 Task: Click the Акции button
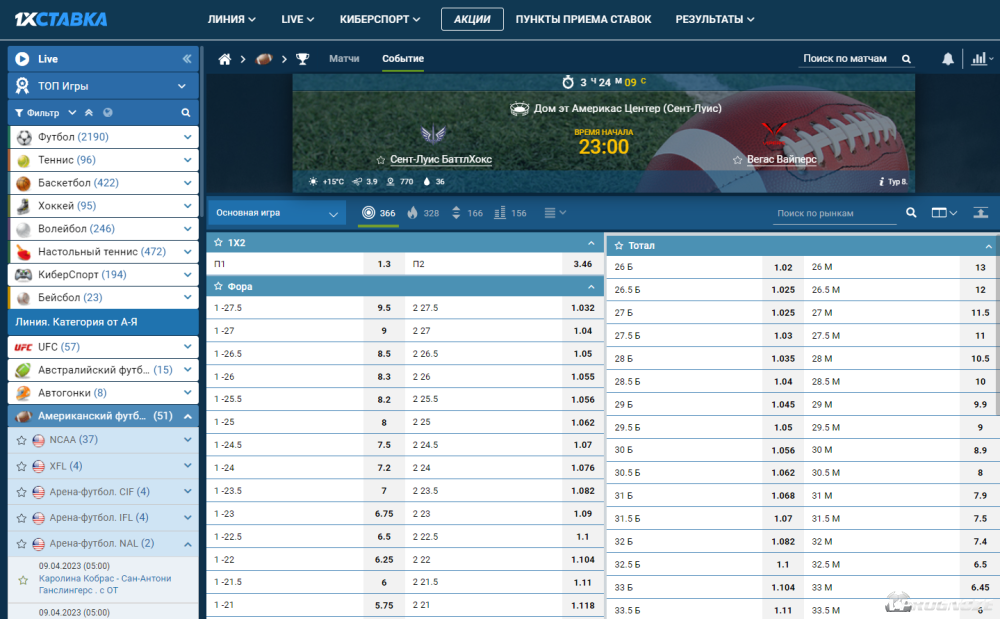point(472,19)
